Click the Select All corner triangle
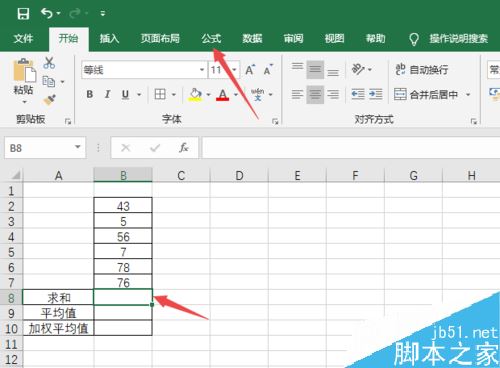500x368 pixels. 15,175
